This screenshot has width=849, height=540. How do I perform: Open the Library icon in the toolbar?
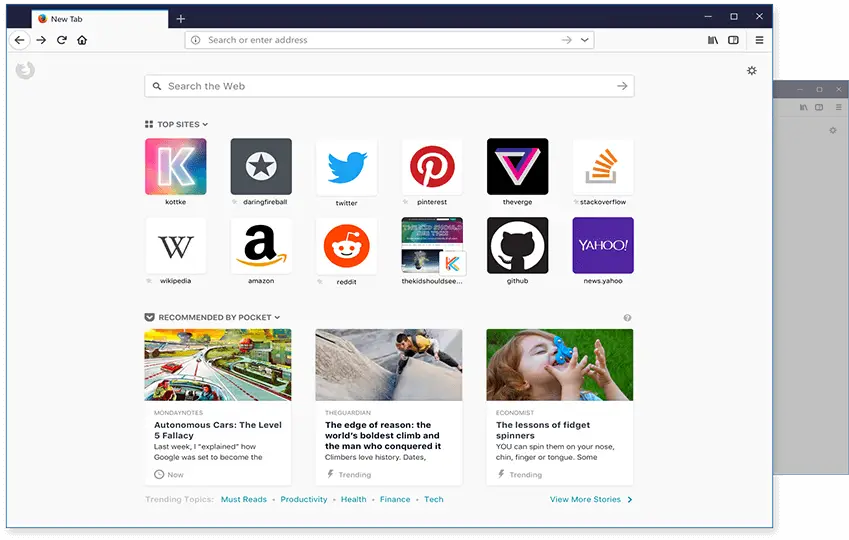713,40
